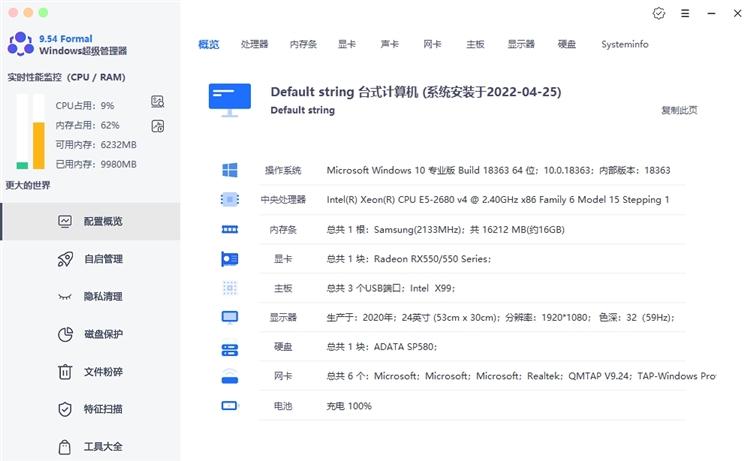Click the disk drive icon beside 硬盘
The image size is (750, 461).
coord(230,350)
